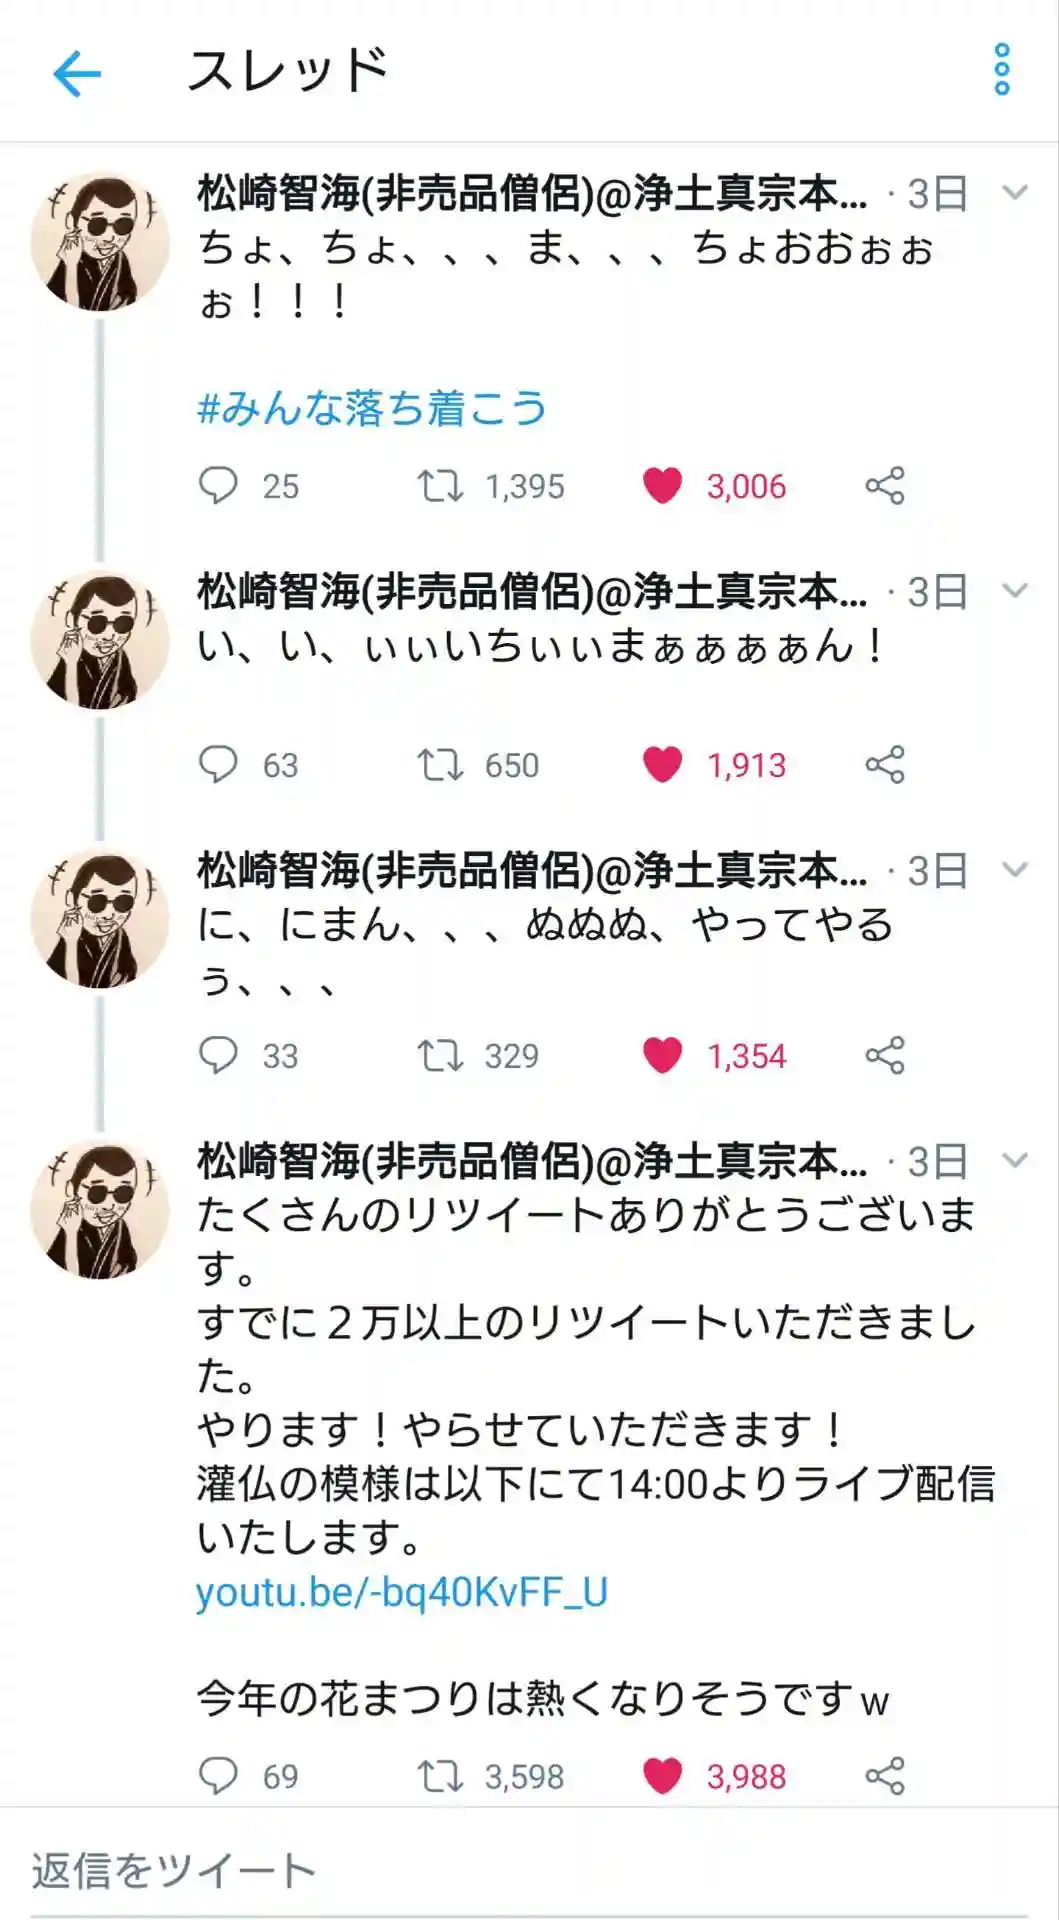1059x1920 pixels.
Task: Retweet the last tweet with 3,598 retweets
Action: [x=440, y=1776]
